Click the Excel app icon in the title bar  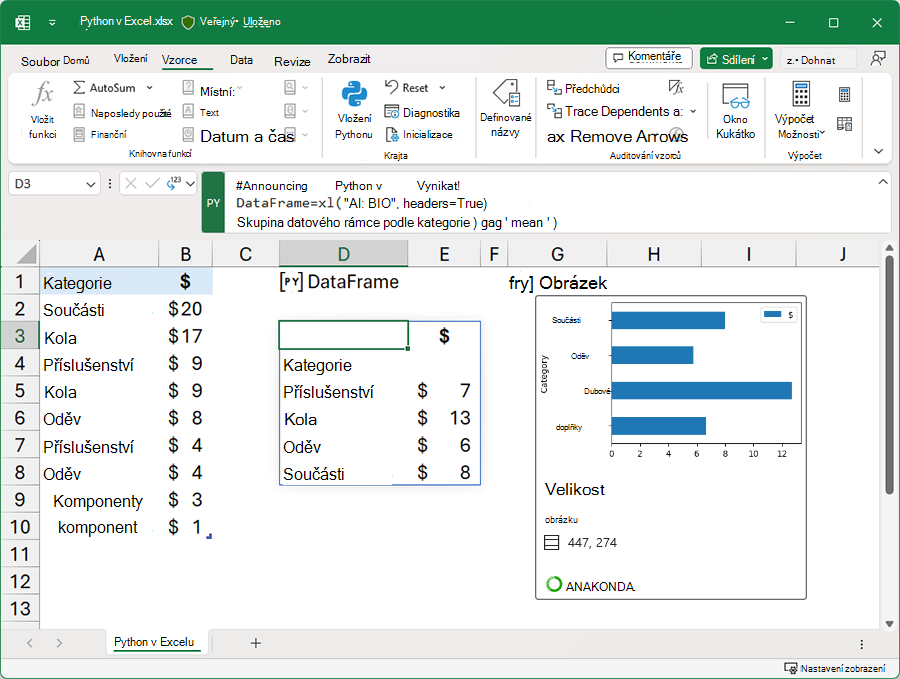pyautogui.click(x=23, y=22)
